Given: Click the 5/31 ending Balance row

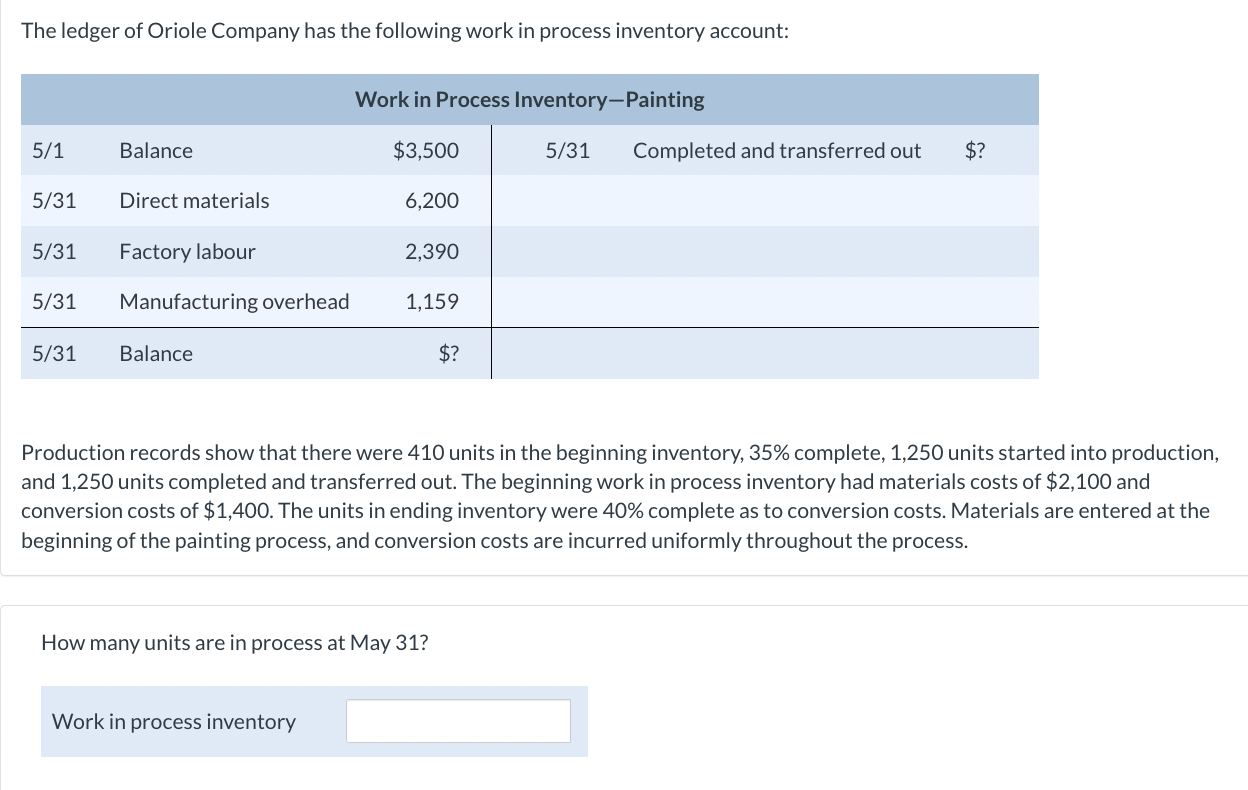Looking at the screenshot, I should (x=156, y=353).
